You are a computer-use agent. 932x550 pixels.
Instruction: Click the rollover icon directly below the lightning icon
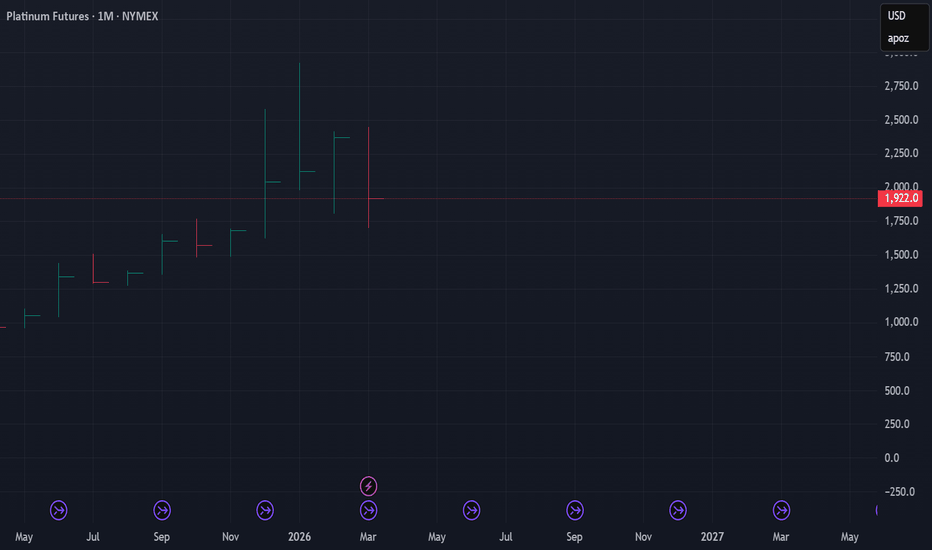coord(369,510)
